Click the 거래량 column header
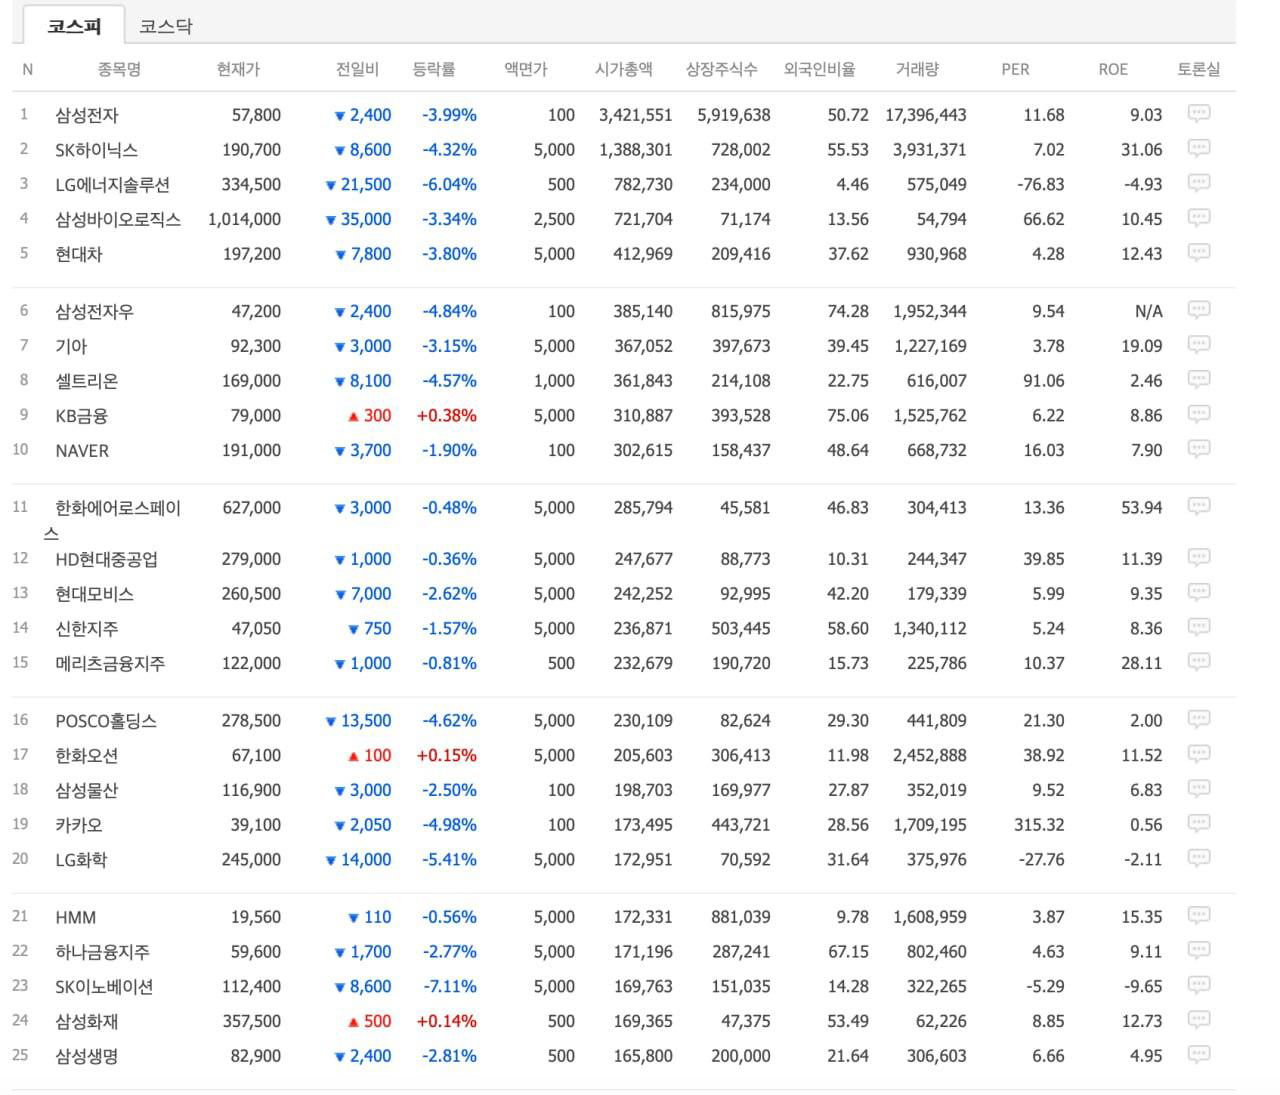The image size is (1280, 1095). 917,69
